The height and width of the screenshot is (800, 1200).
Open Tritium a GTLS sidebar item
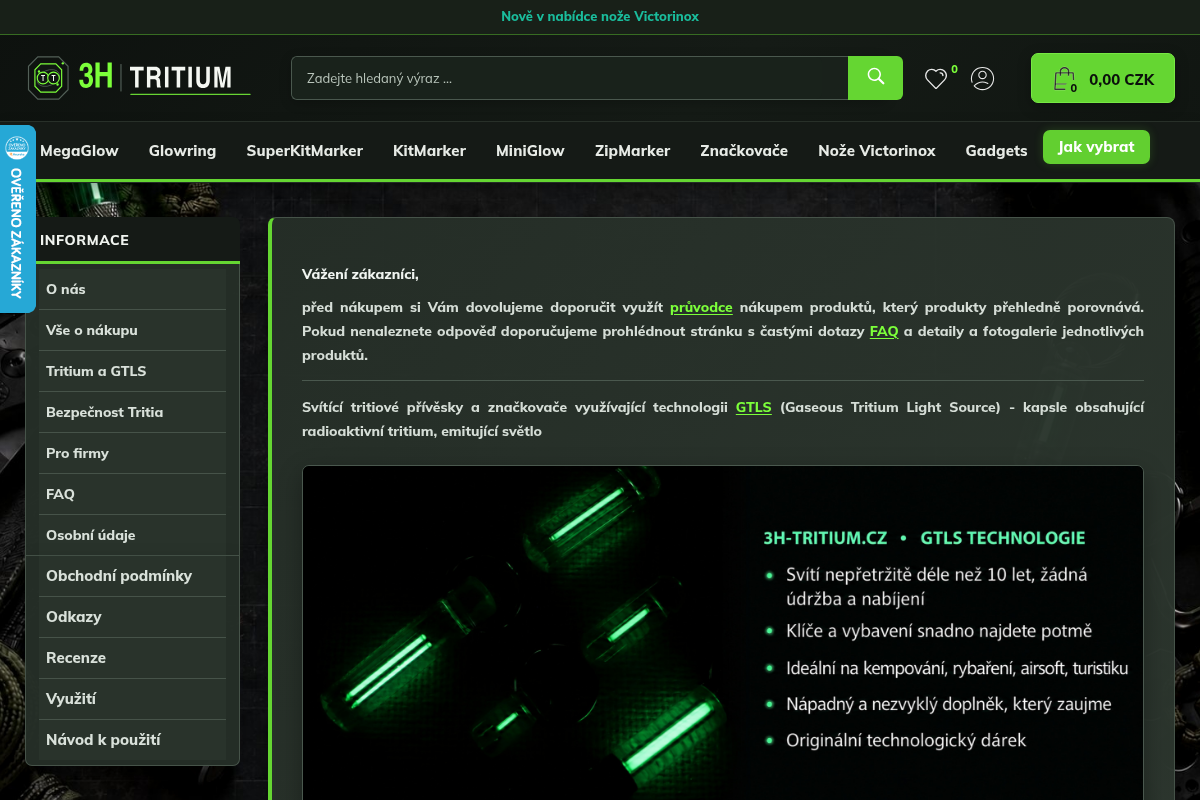coord(133,371)
